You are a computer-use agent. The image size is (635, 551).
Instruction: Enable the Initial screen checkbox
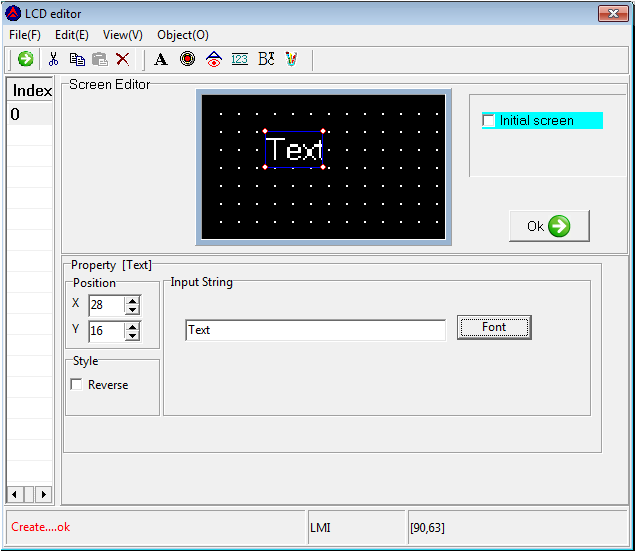pyautogui.click(x=489, y=121)
